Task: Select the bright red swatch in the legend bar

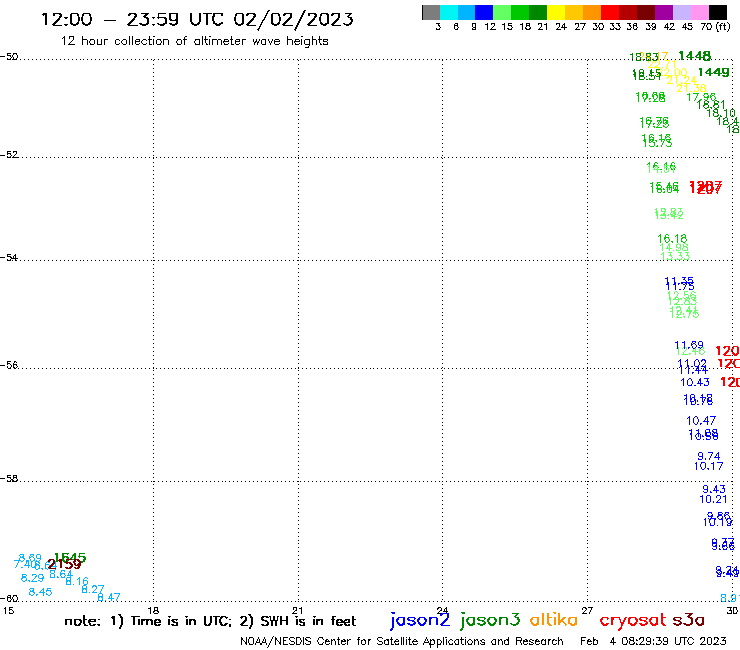Action: click(x=610, y=12)
